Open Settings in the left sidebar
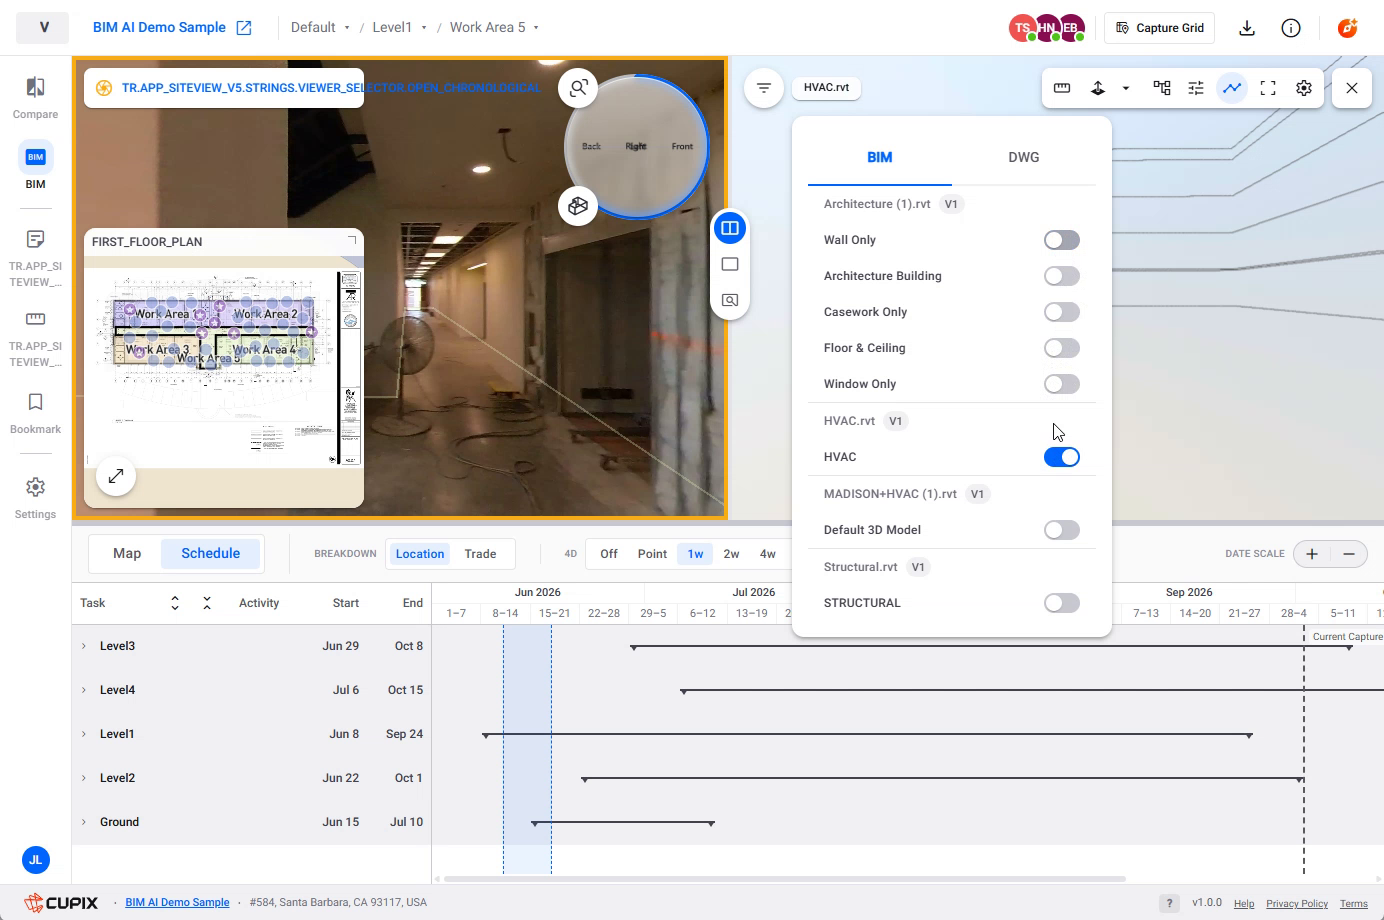 coord(35,498)
